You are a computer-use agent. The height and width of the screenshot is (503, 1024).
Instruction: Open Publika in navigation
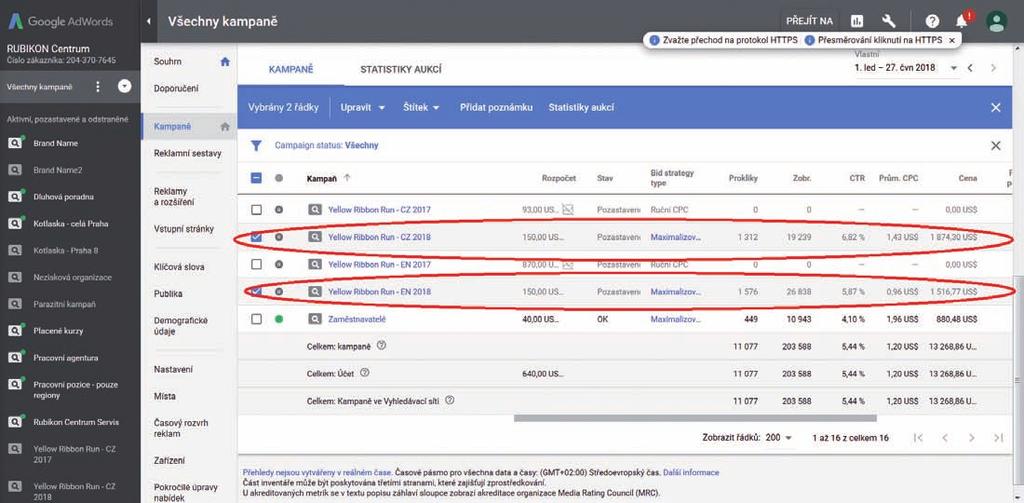click(168, 294)
